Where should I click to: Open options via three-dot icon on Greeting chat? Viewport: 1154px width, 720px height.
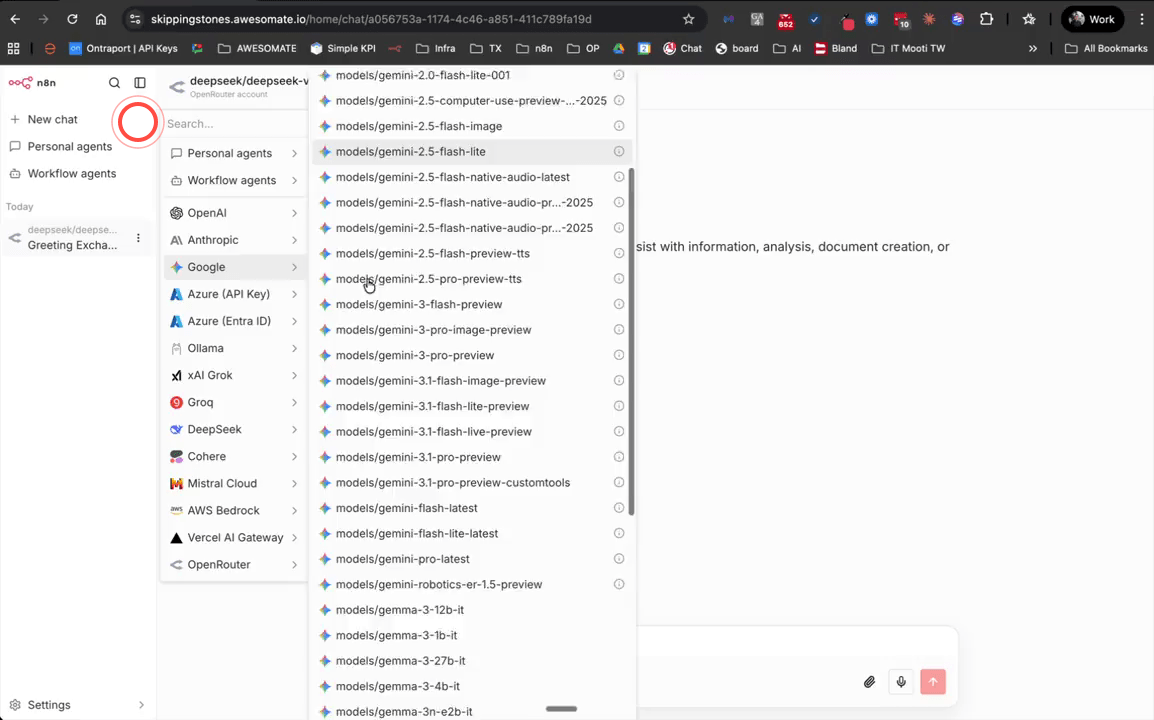(x=137, y=237)
